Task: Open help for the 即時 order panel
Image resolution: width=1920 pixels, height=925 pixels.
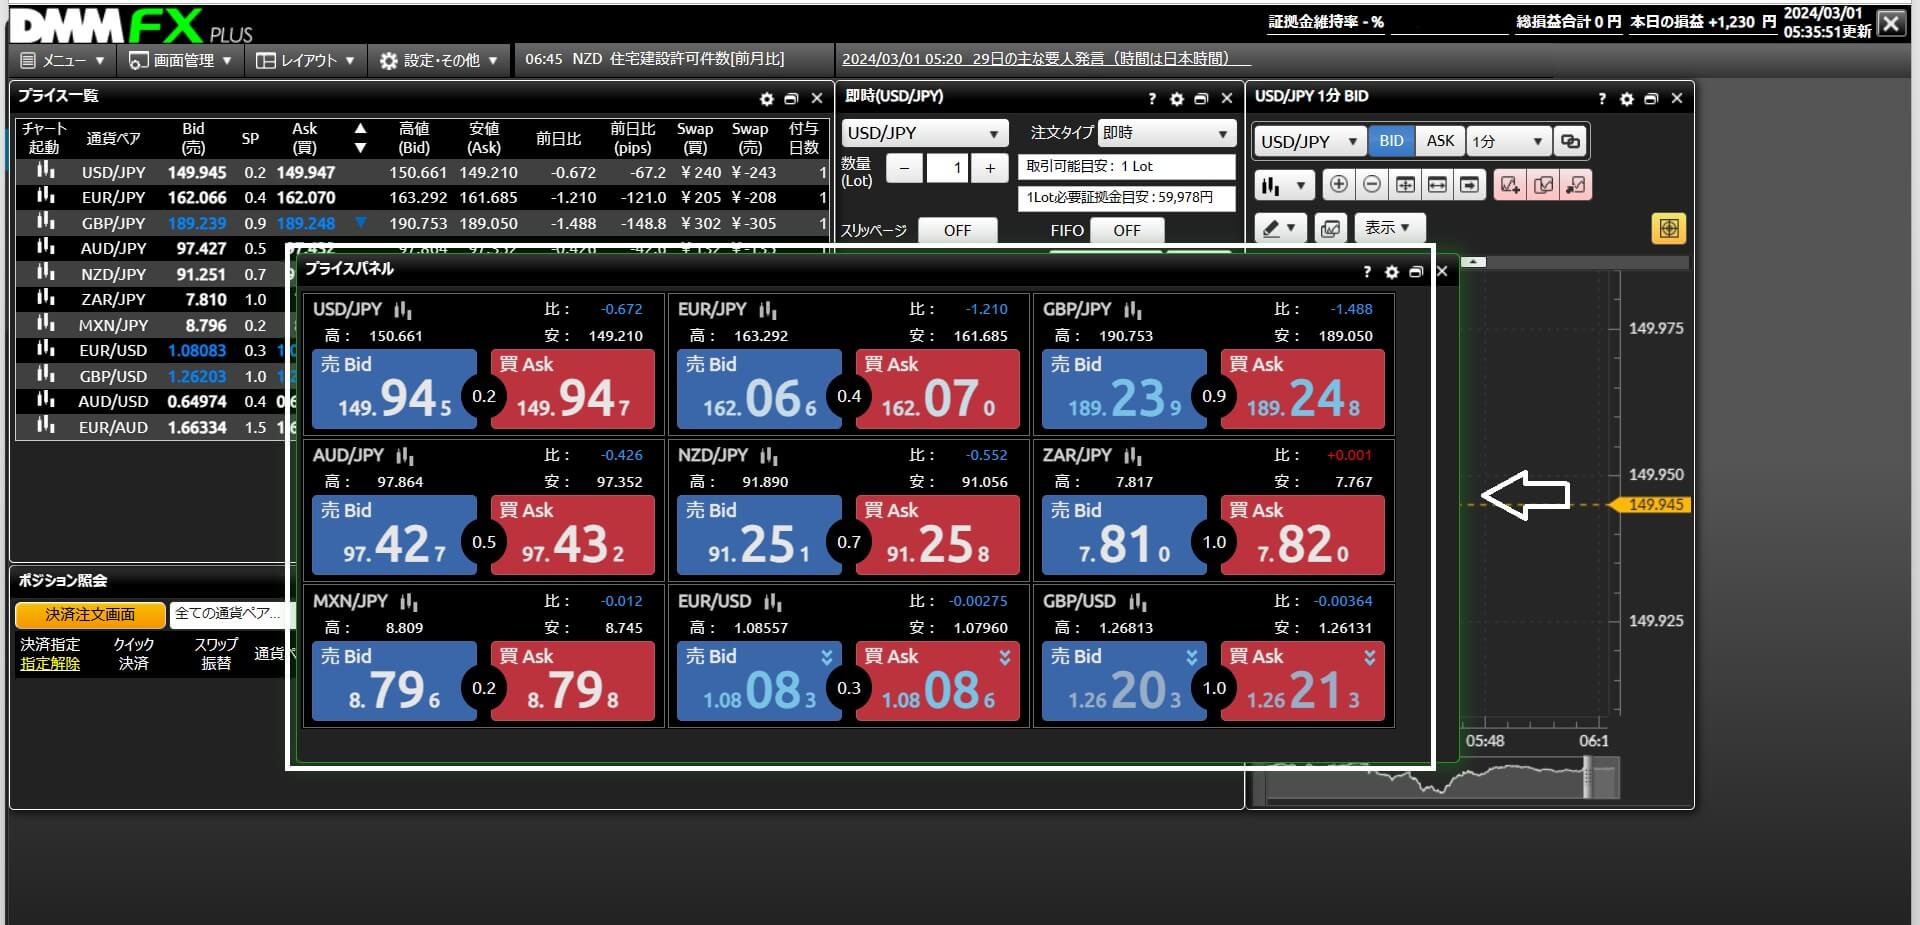Action: (1152, 99)
